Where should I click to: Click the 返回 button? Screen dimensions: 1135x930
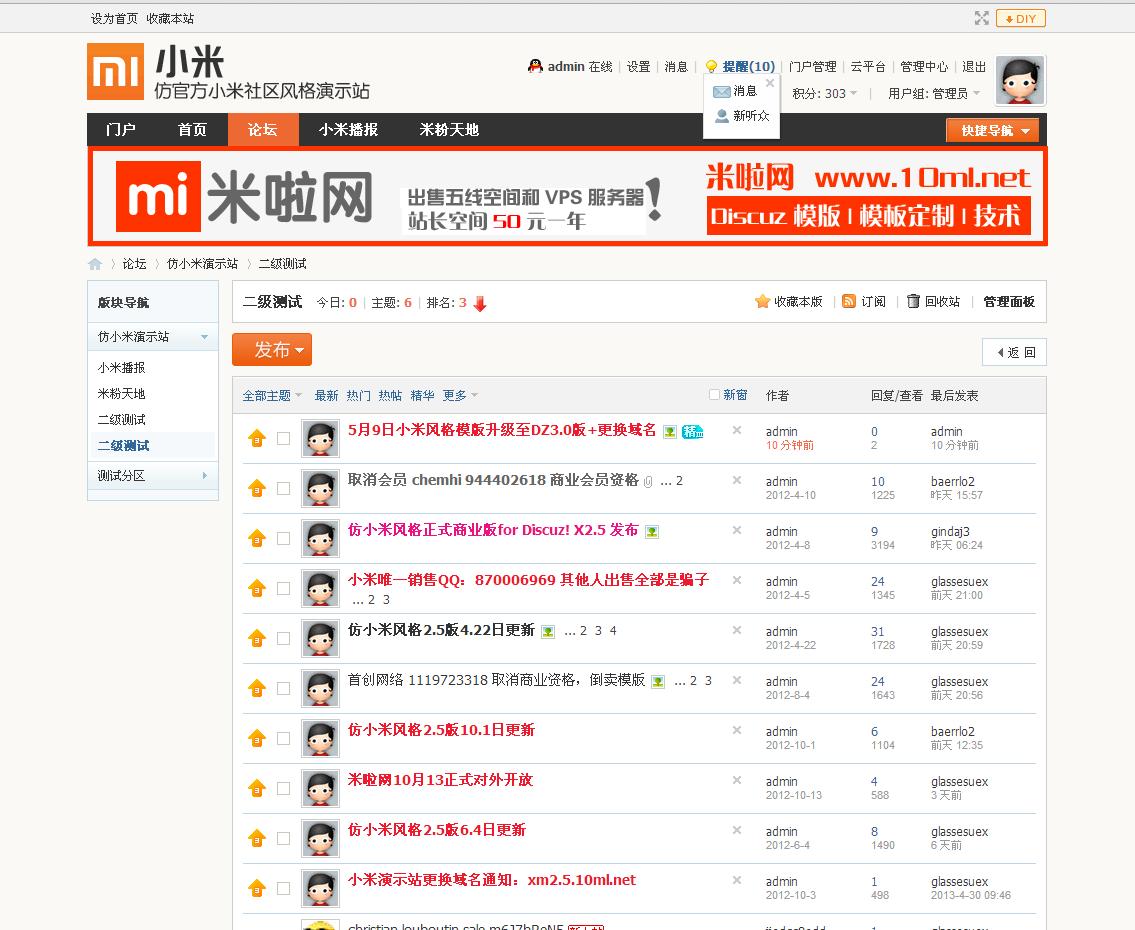[1014, 352]
